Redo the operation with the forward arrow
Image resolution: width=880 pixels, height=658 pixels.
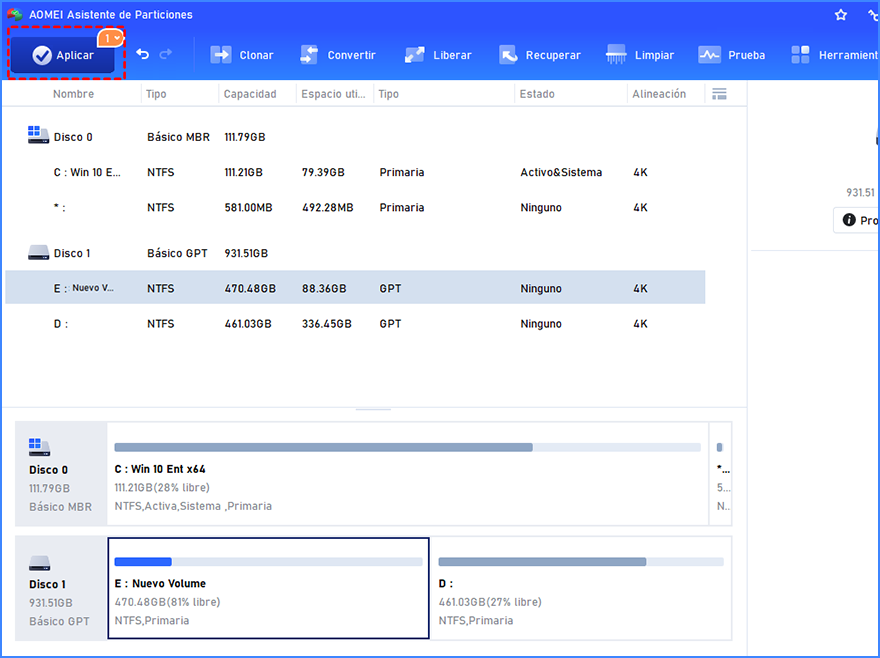pos(166,55)
